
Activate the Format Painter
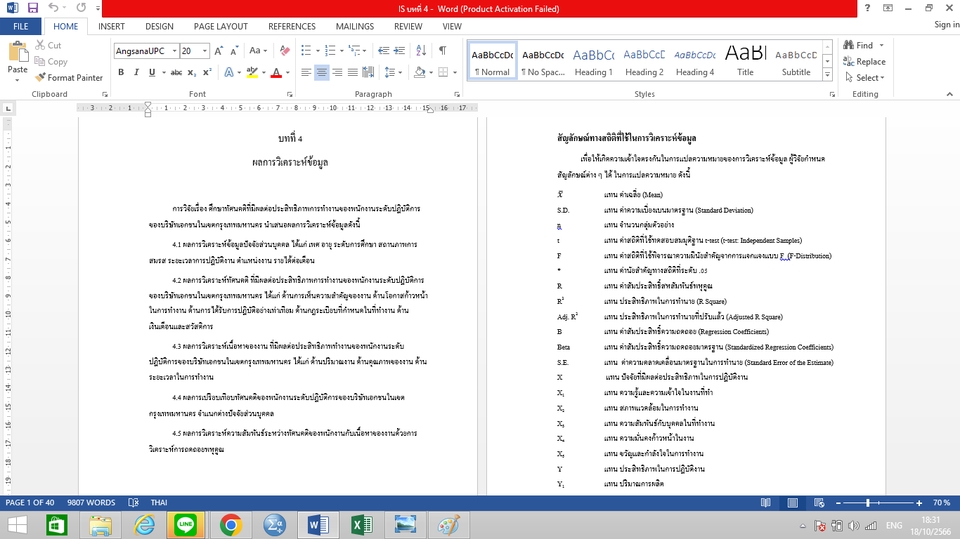[69, 78]
